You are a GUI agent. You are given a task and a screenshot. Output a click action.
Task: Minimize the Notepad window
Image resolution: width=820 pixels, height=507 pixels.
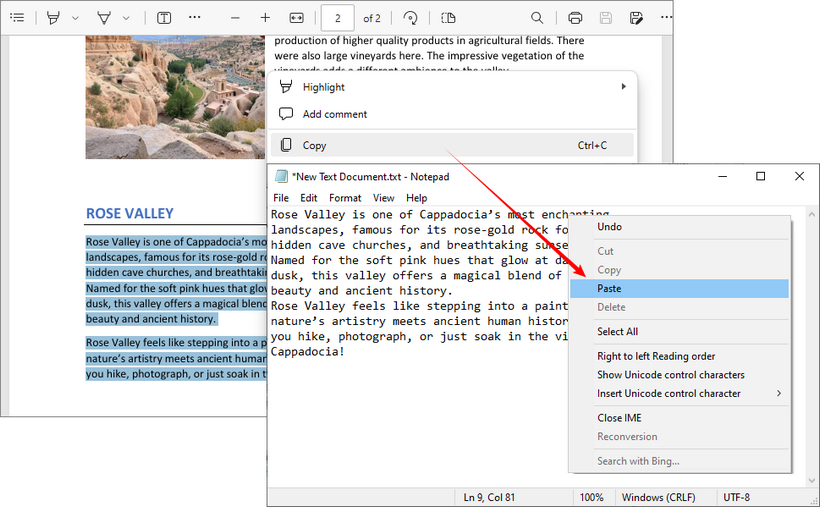pos(723,176)
